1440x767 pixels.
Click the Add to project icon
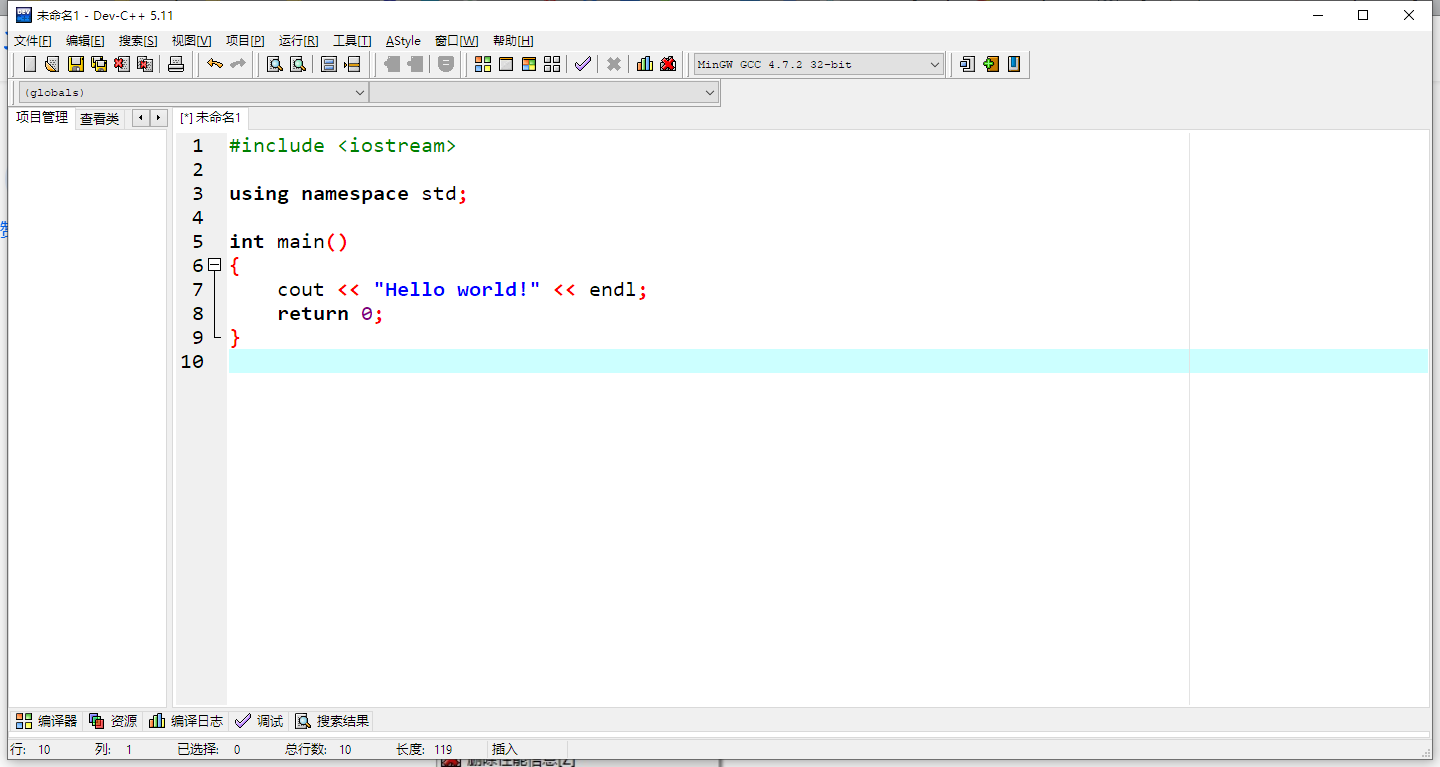pyautogui.click(x=392, y=64)
